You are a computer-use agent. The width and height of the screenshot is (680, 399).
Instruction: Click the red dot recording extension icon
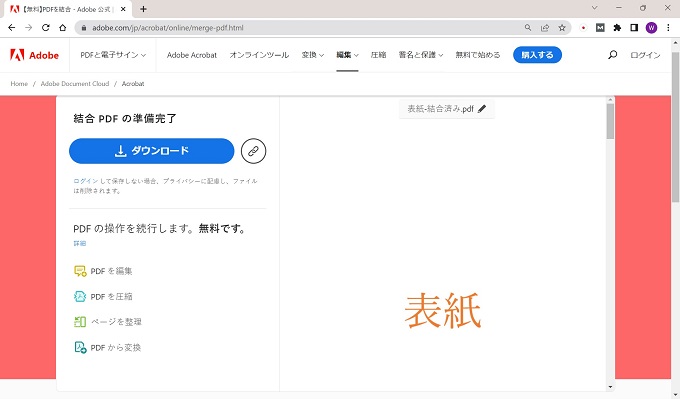583,28
